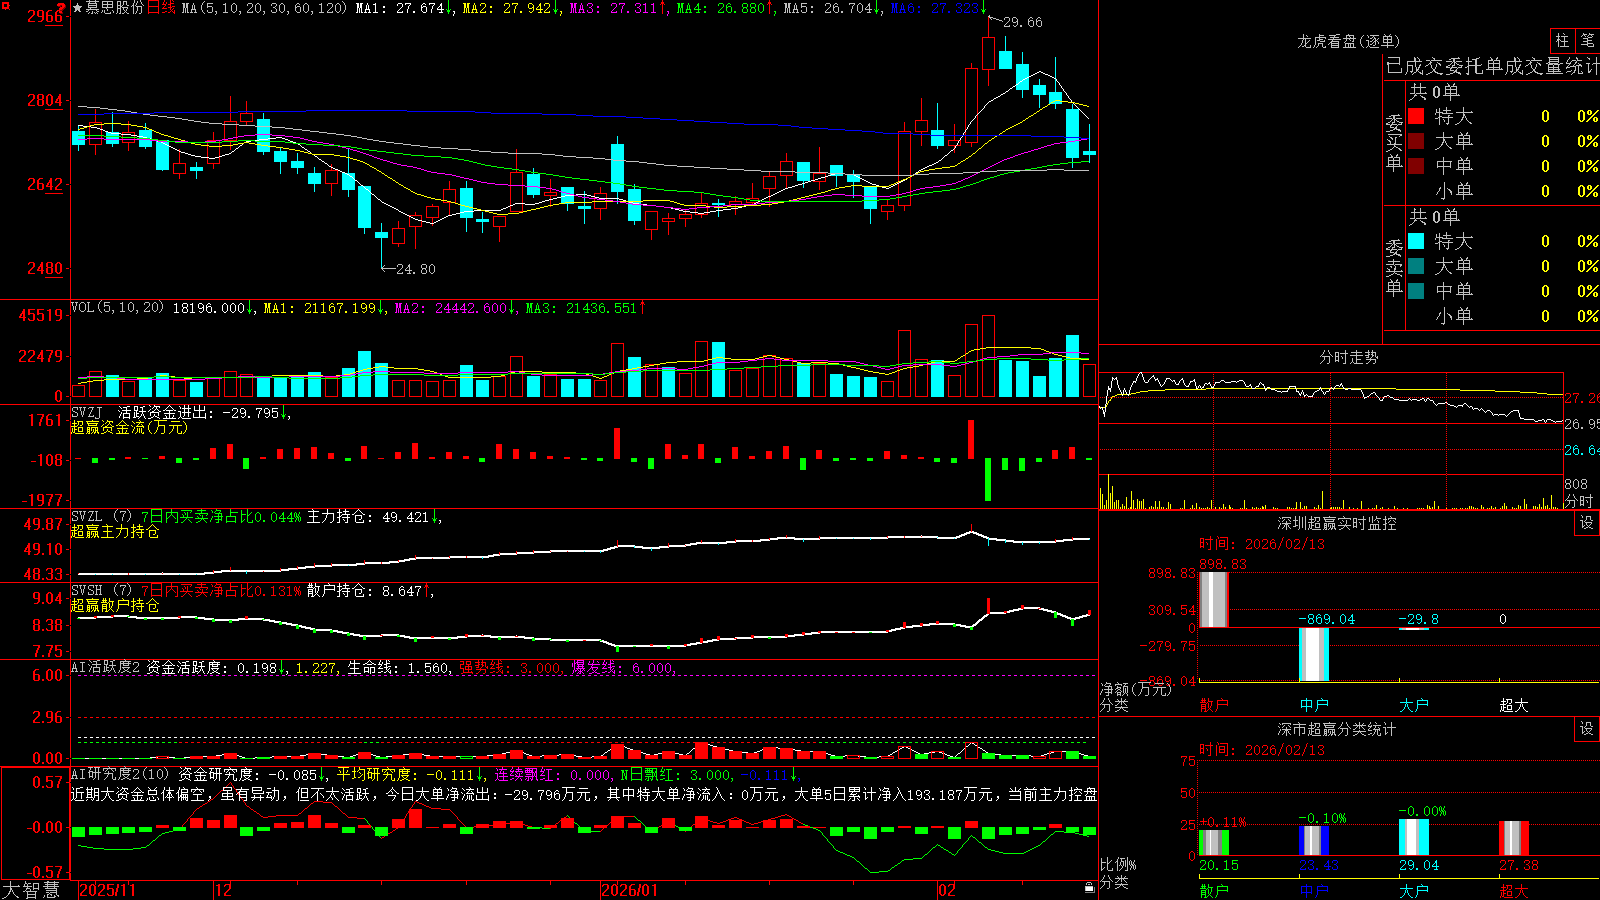Click the MA5: 26.704 value
1600x900 pixels.
tap(833, 8)
